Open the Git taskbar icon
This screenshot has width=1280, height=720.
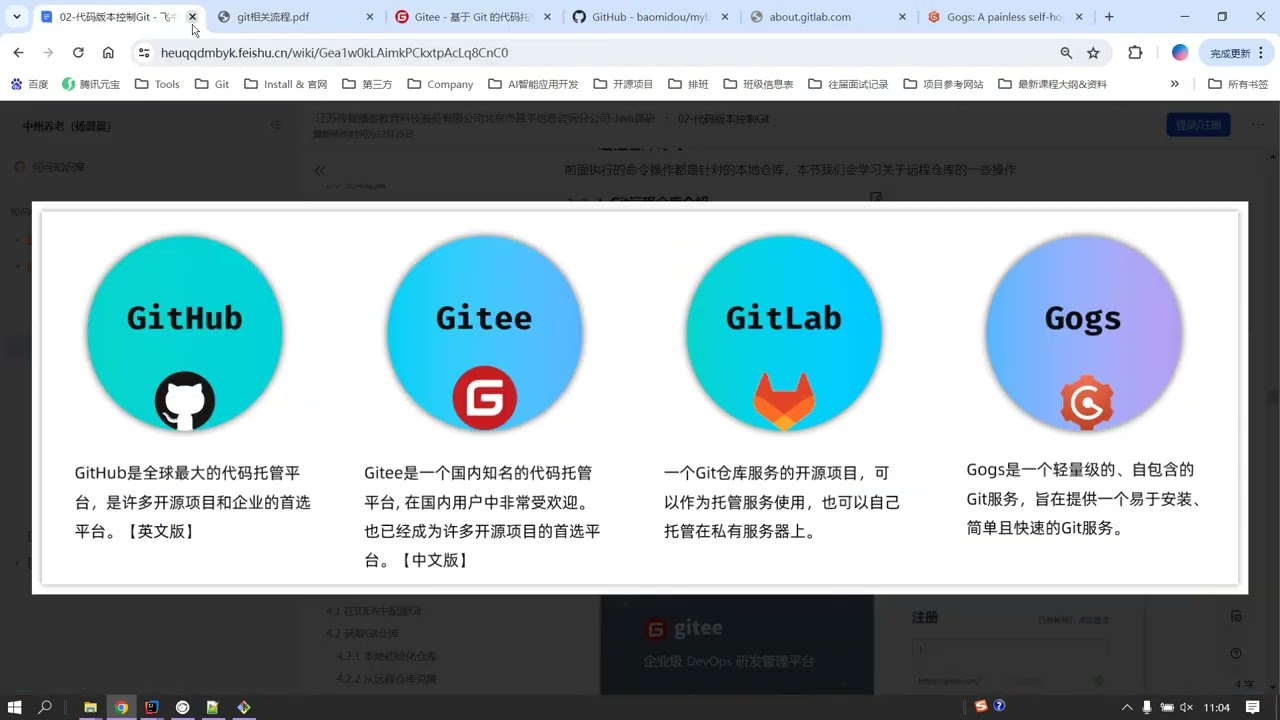tap(244, 707)
